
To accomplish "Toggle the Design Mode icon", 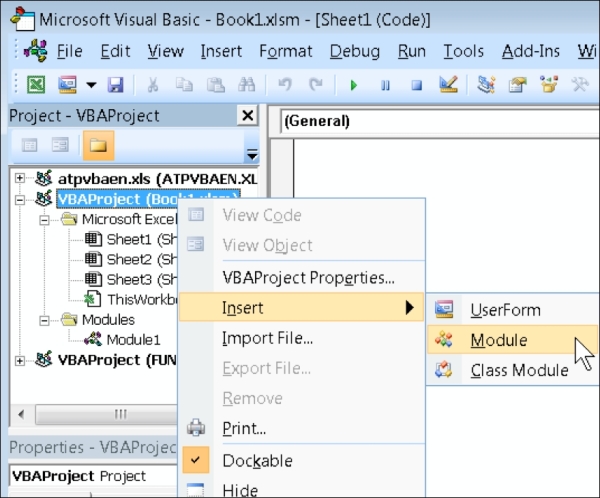I will tap(448, 84).
